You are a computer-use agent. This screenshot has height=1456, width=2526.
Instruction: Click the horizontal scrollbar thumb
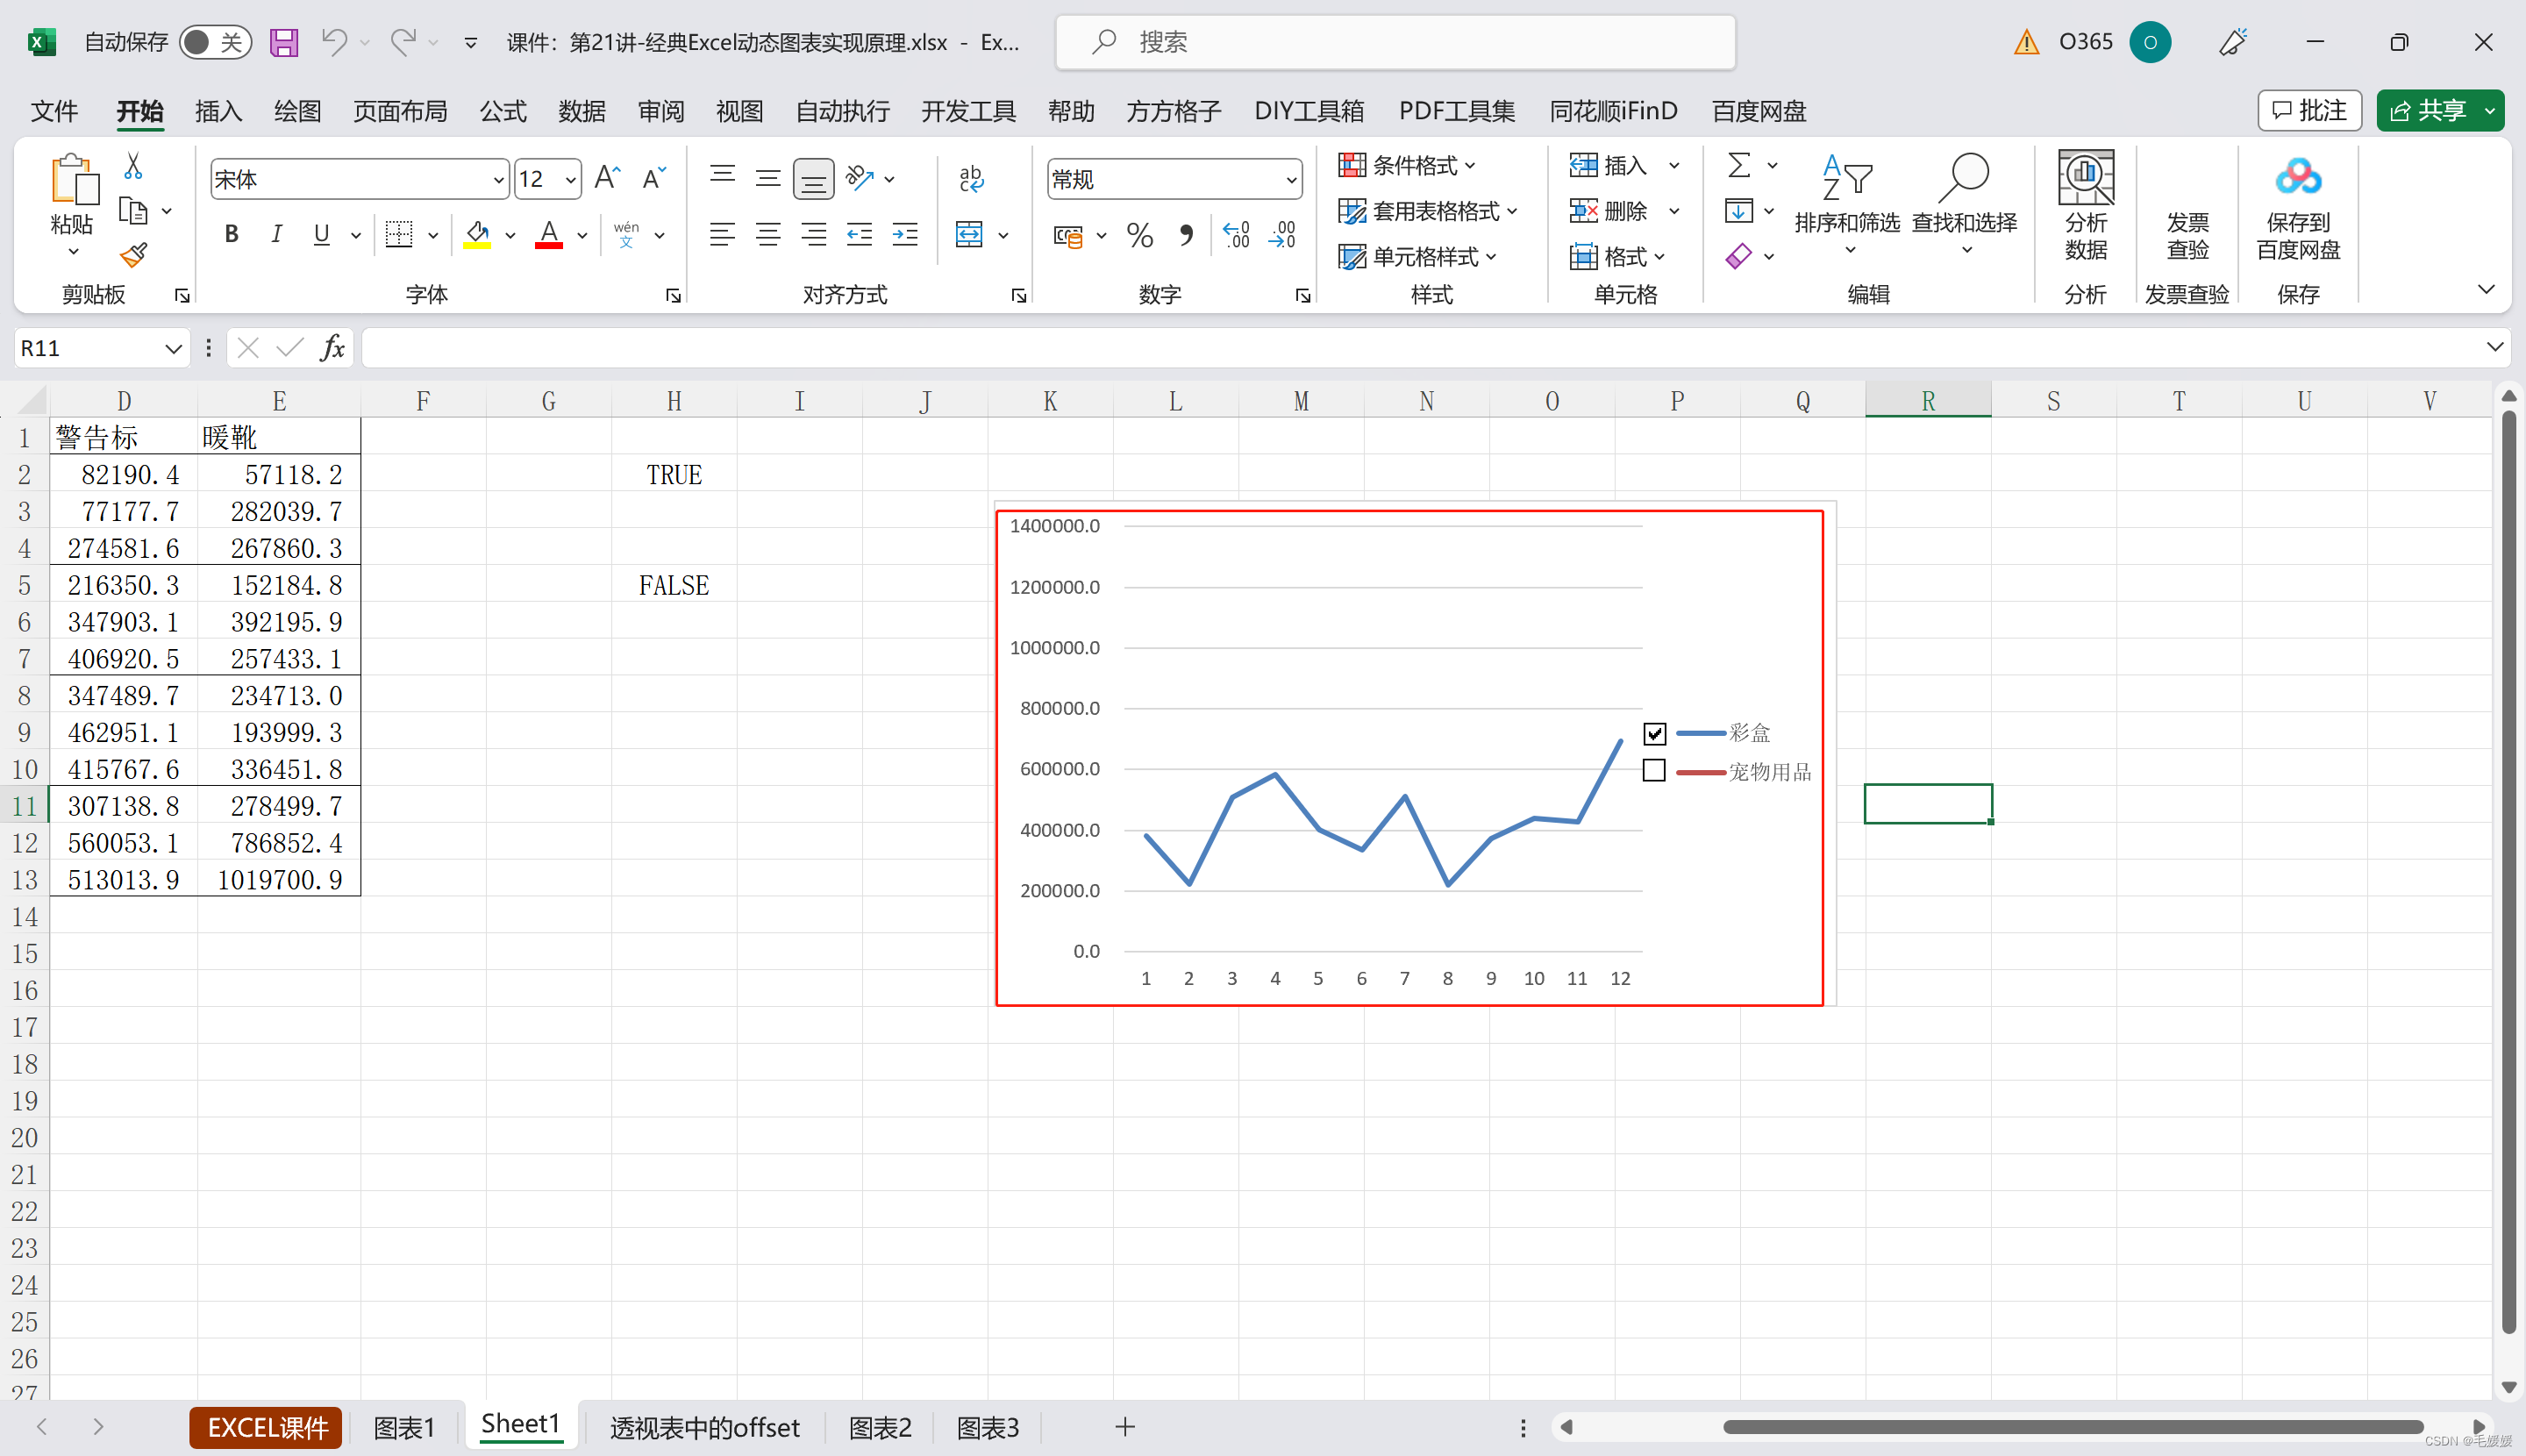(x=2072, y=1427)
